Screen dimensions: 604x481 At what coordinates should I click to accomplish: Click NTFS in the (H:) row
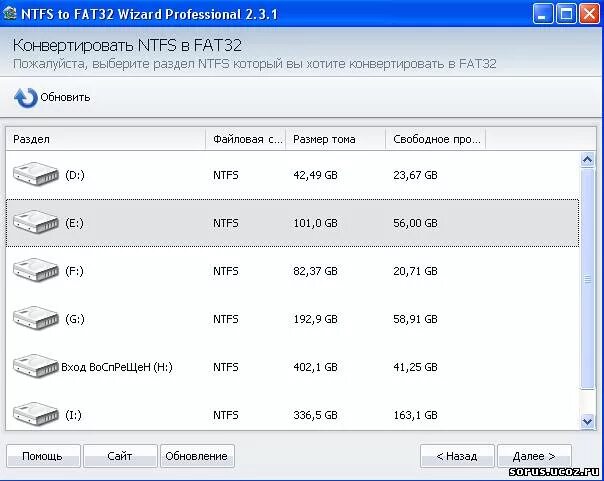tap(226, 367)
